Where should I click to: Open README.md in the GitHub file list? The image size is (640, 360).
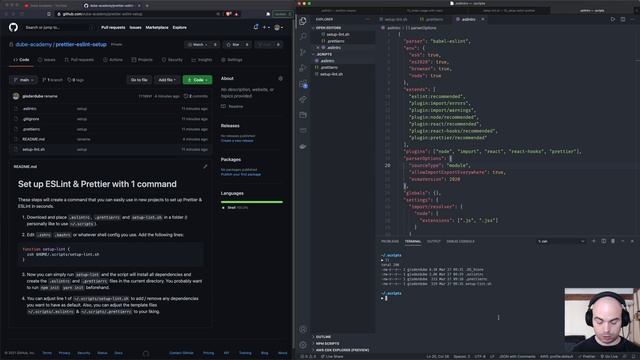[33, 139]
